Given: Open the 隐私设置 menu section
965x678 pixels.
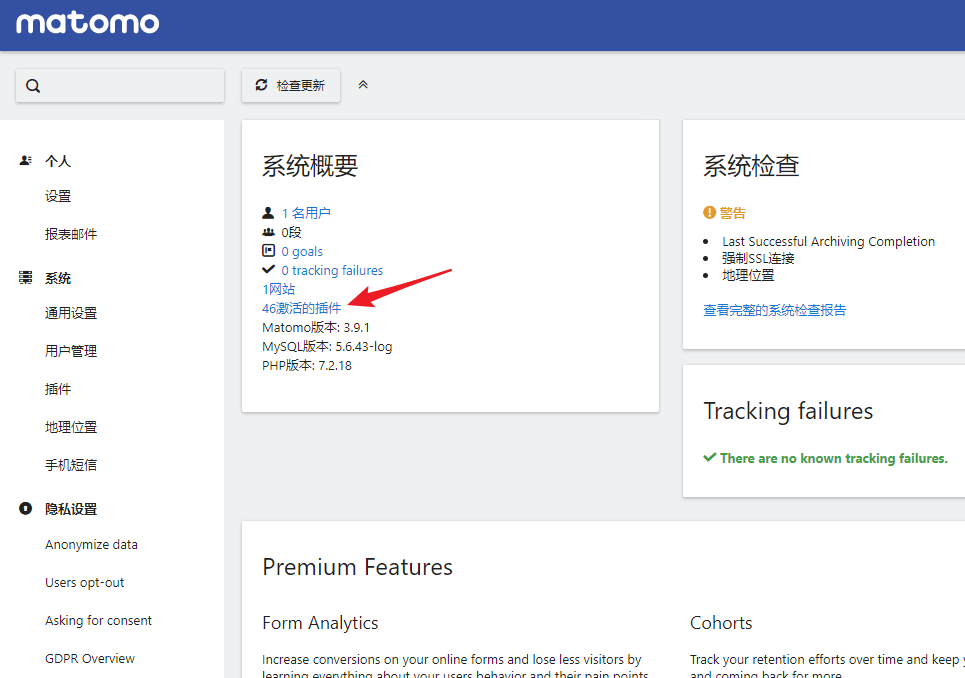Looking at the screenshot, I should [71, 509].
